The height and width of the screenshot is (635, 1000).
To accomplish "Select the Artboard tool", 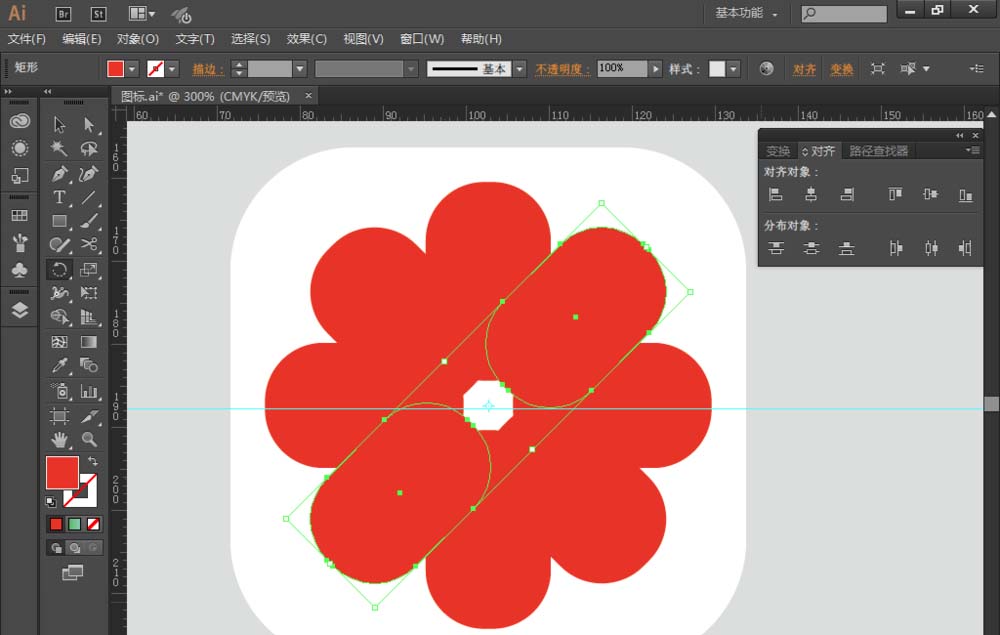I will tap(59, 416).
